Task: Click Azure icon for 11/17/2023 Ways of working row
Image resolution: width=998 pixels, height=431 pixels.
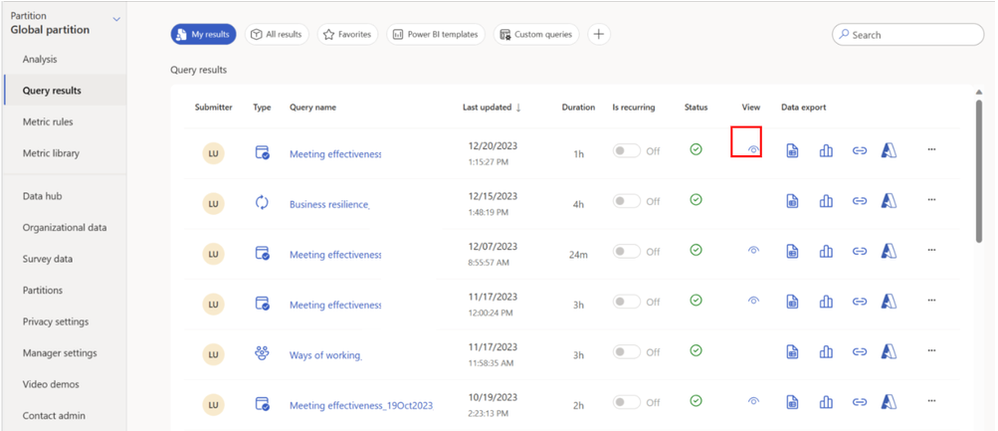Action: pos(889,351)
